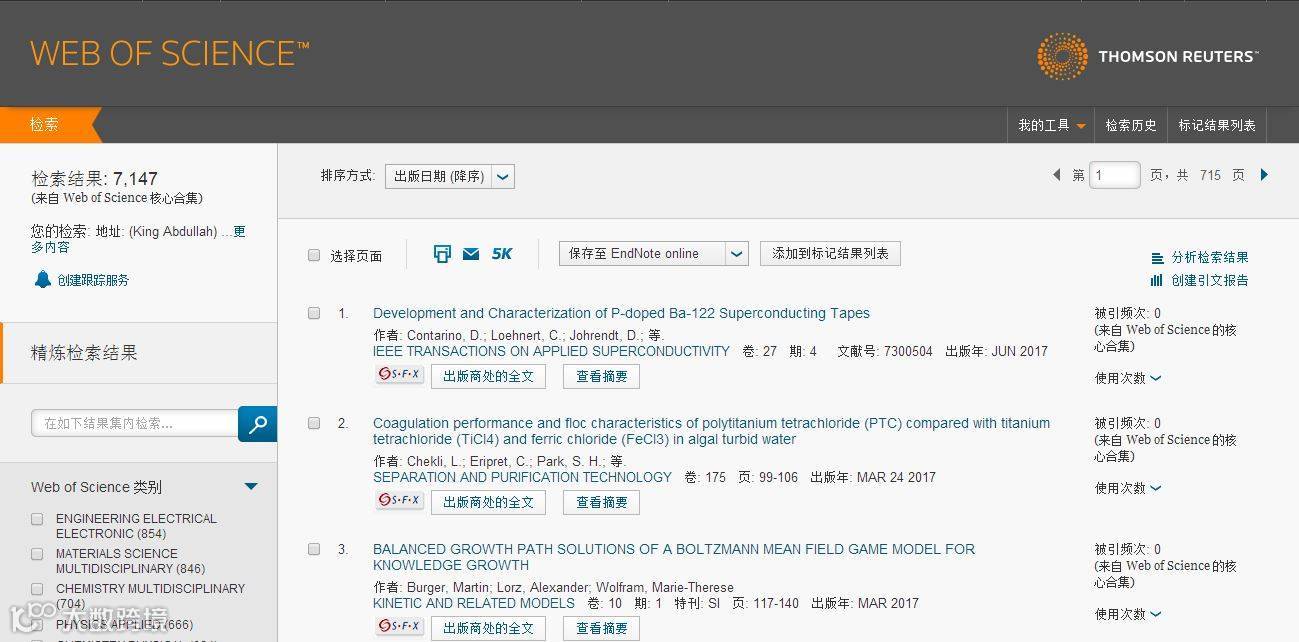Click the WEB OF SCIENCE logo
The height and width of the screenshot is (642, 1299).
click(x=170, y=53)
